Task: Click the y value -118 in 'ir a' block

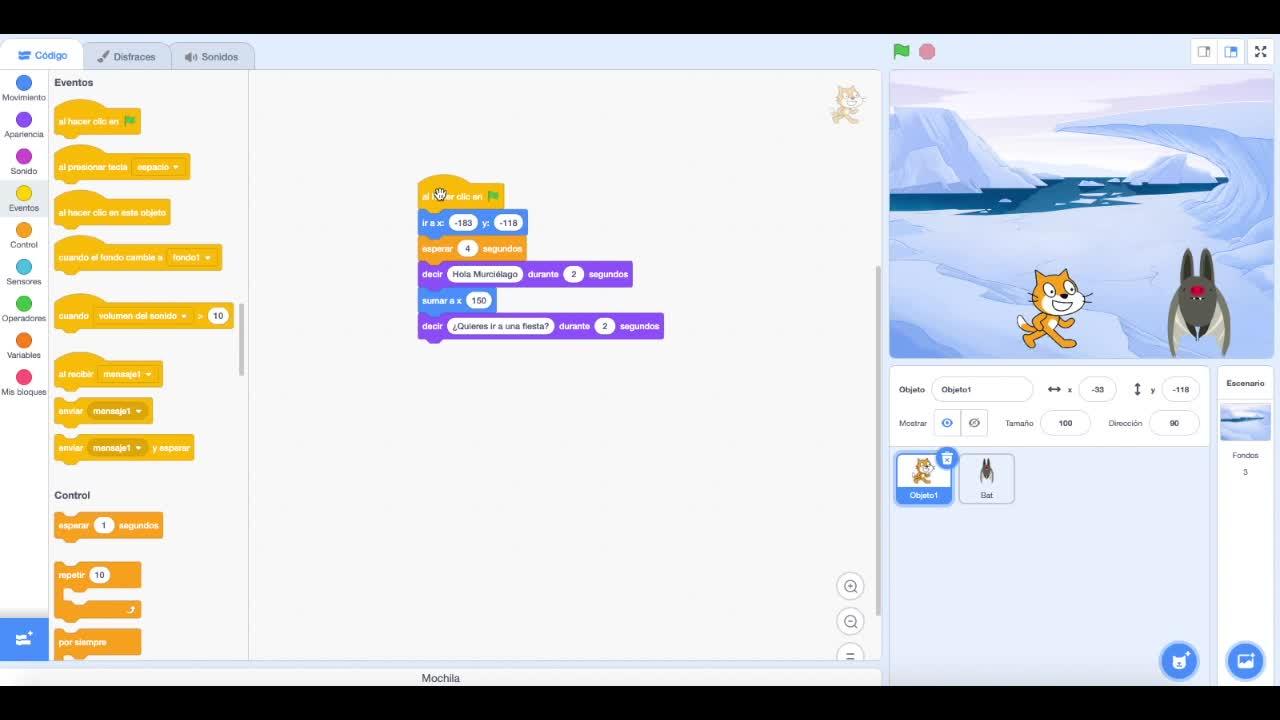Action: click(508, 223)
